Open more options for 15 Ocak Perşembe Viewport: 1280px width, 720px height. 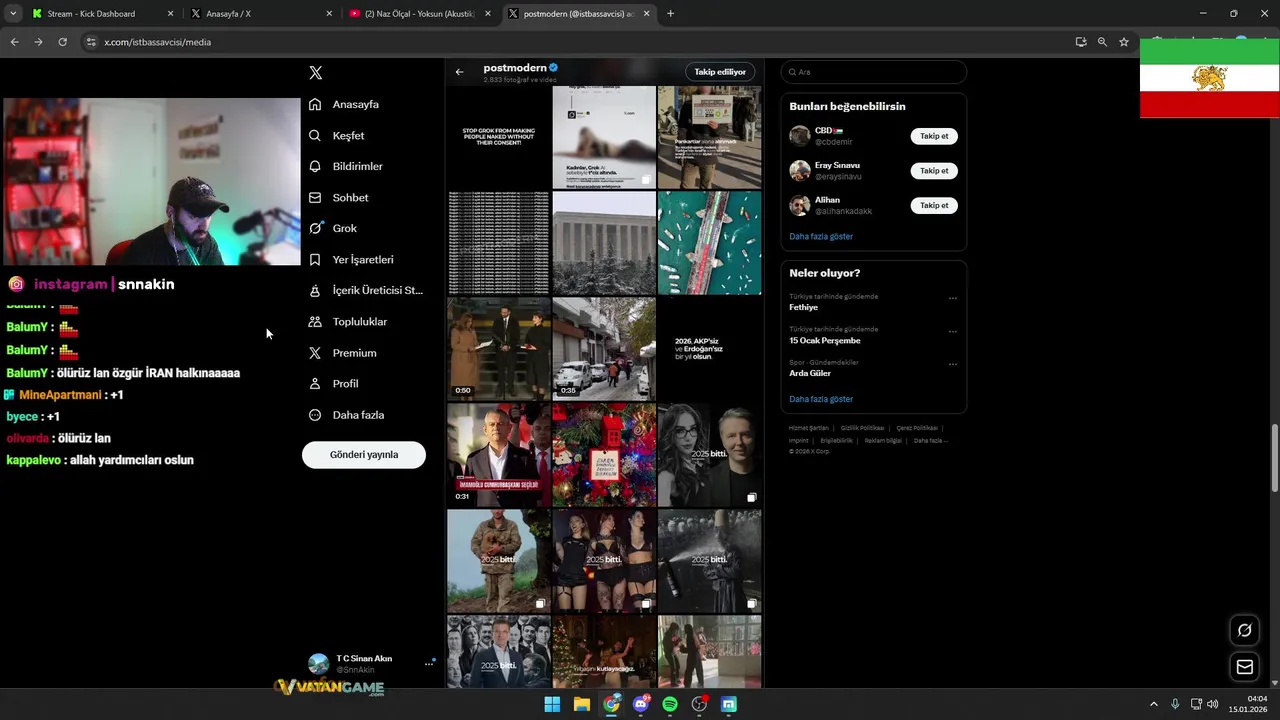point(952,331)
